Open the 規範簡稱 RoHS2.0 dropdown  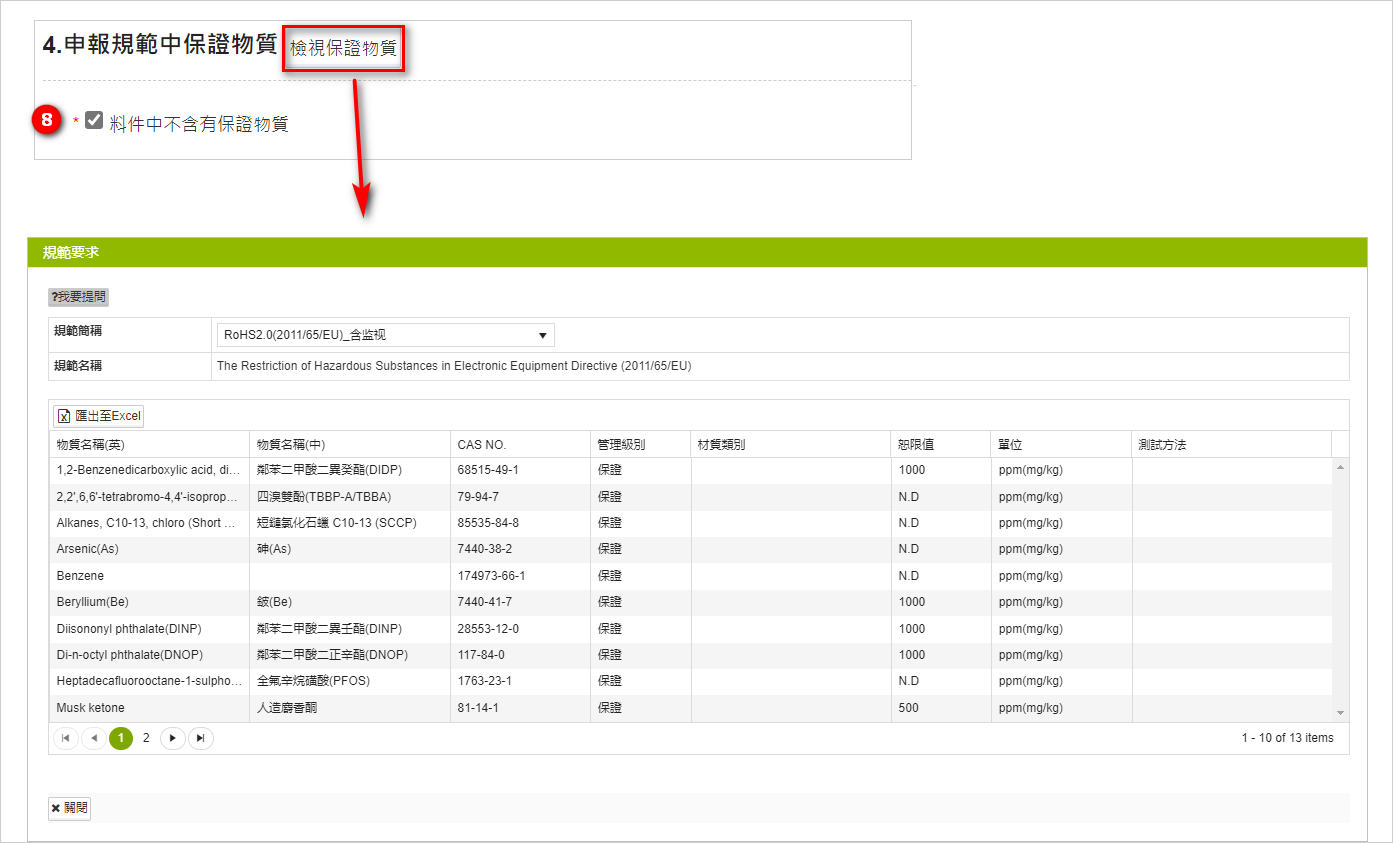[385, 335]
